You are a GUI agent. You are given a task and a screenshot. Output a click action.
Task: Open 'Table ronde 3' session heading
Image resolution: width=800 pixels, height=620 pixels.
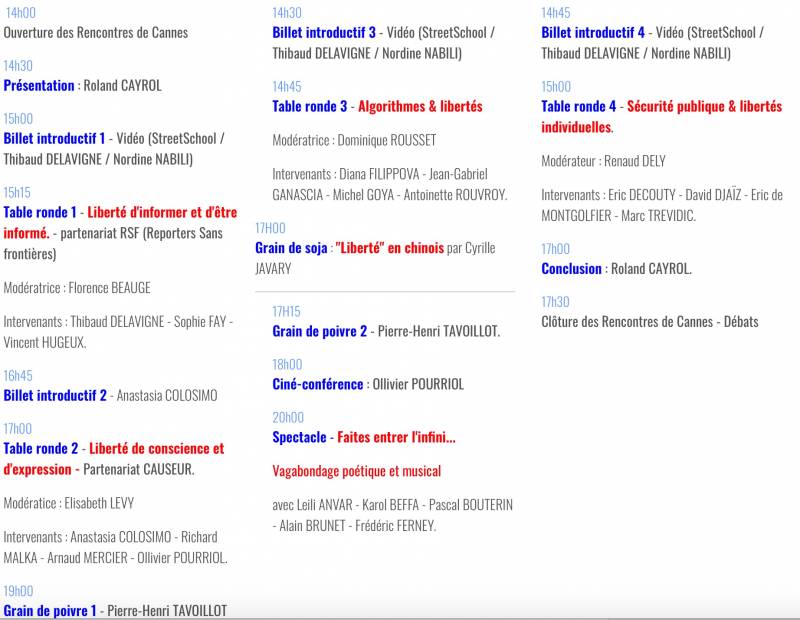[310, 106]
